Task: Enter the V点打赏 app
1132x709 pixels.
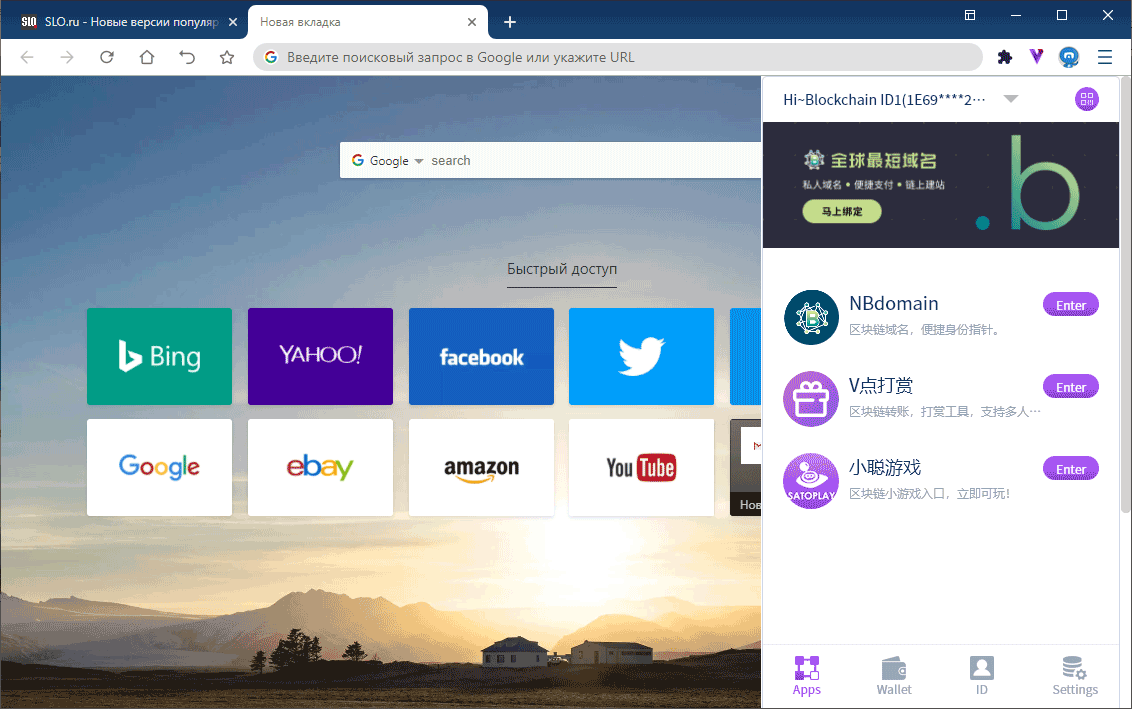Action: click(x=1071, y=387)
